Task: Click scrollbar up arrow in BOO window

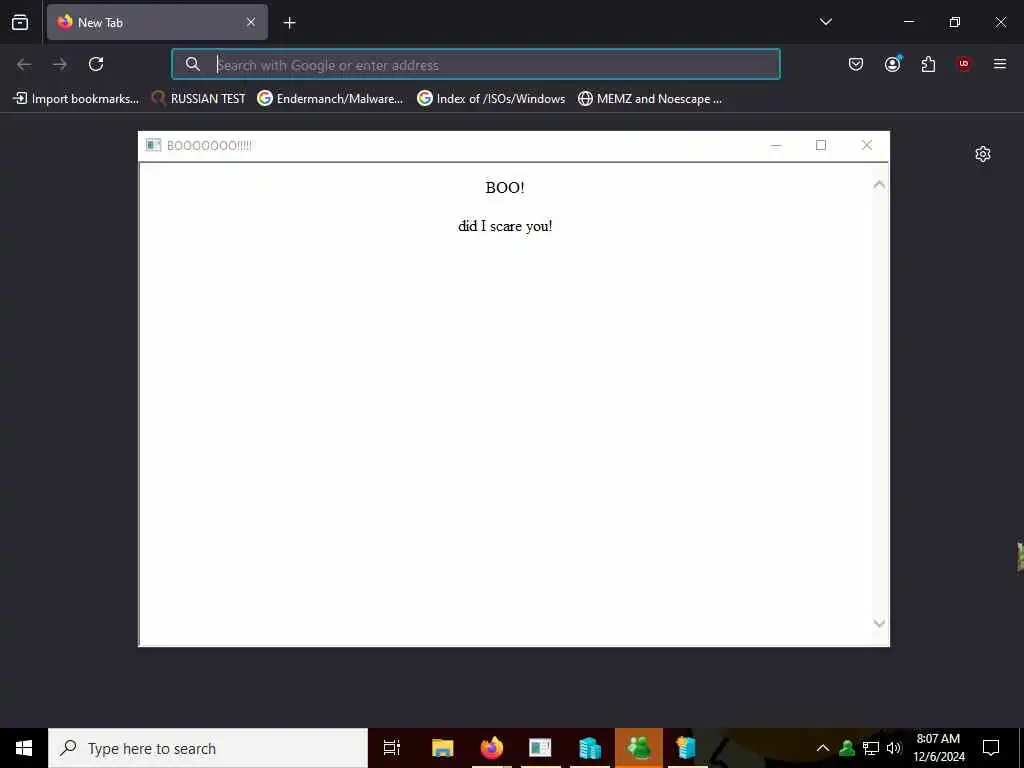Action: click(x=879, y=185)
